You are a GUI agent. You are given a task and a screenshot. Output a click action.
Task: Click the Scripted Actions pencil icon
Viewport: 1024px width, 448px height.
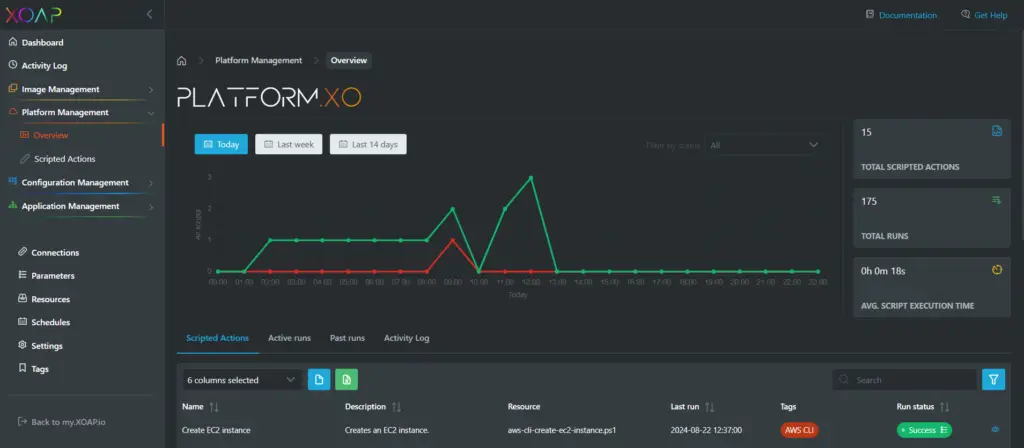click(25, 159)
